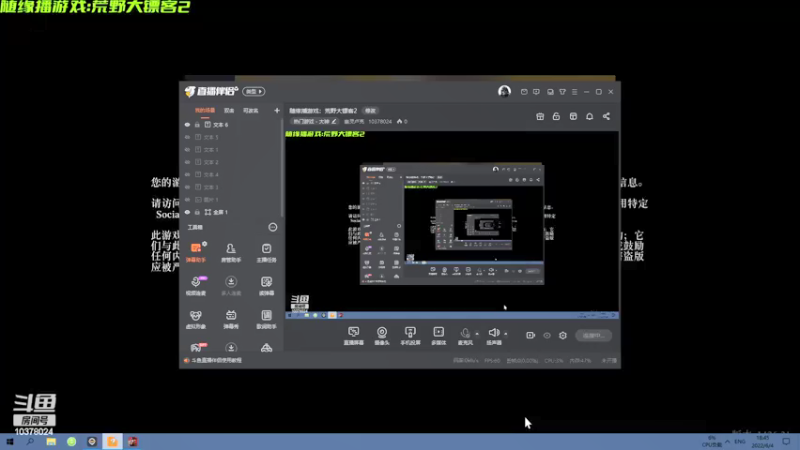The width and height of the screenshot is (800, 450).
Task: Click the gift box icon in header
Action: click(x=540, y=116)
